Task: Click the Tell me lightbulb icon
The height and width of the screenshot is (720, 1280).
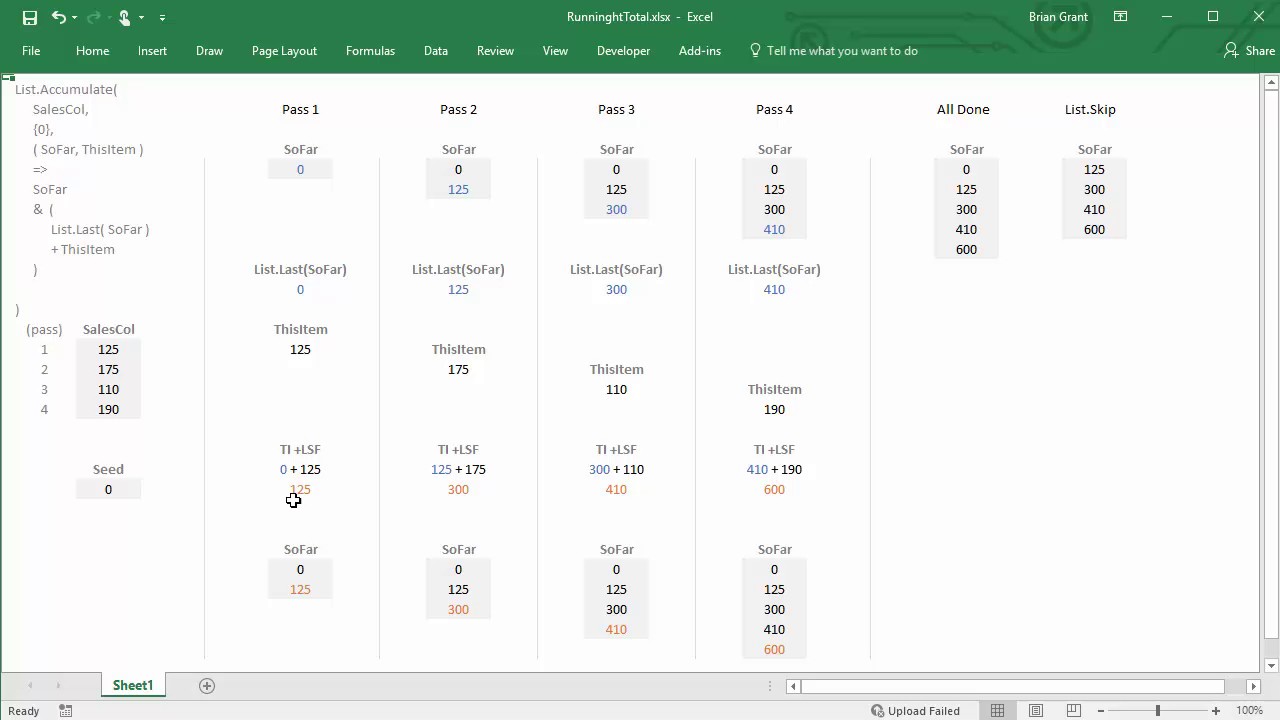Action: coord(755,51)
